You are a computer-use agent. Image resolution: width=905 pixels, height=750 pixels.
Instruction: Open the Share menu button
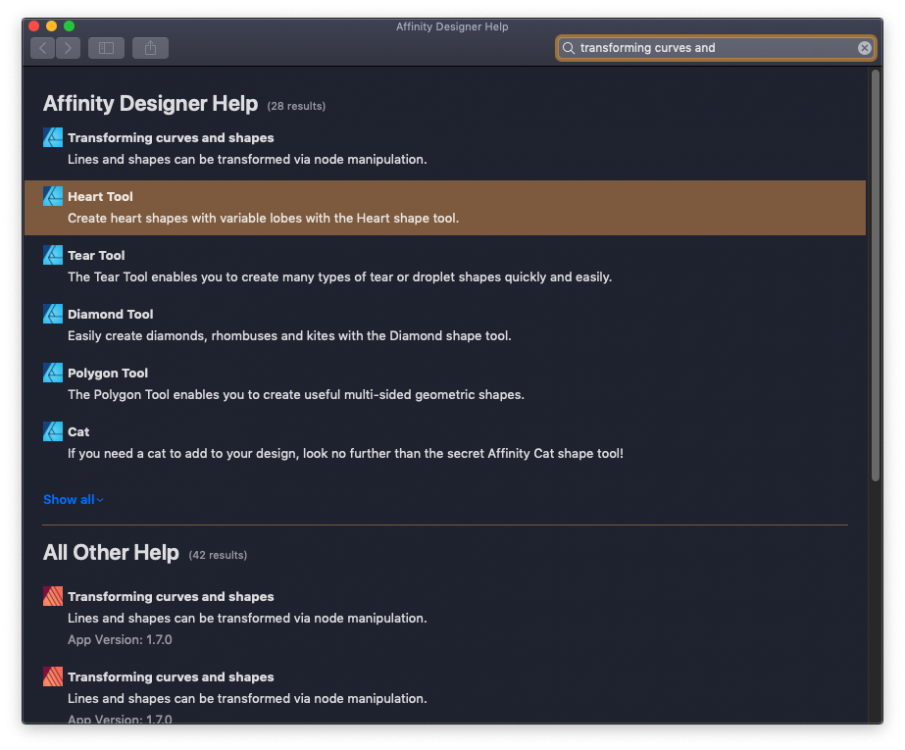click(x=150, y=48)
